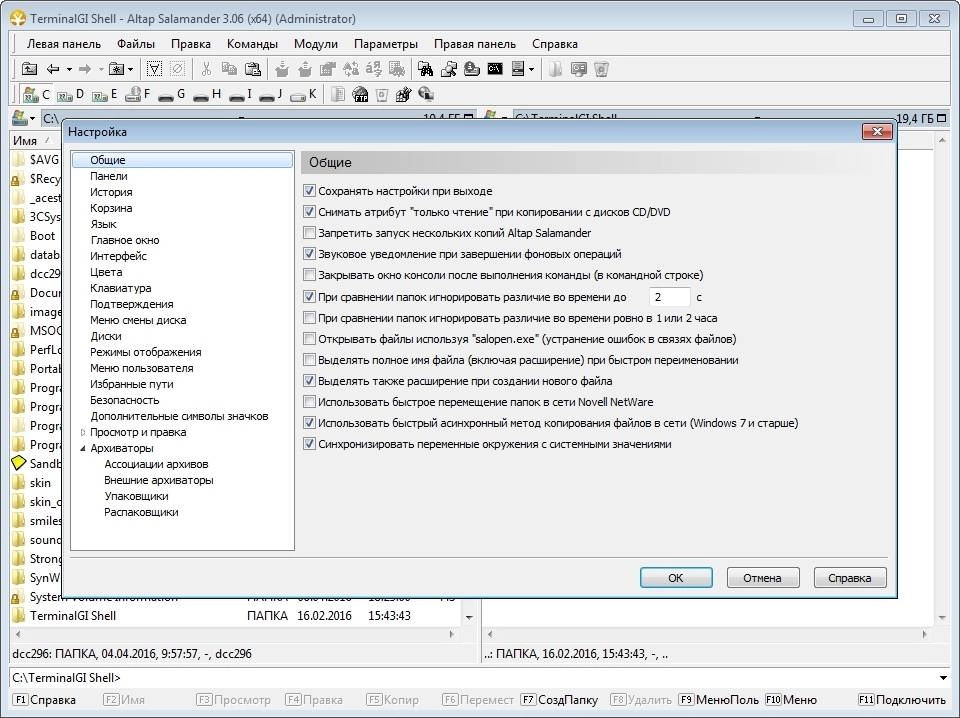Collapse 'Архиваторы' tree node

pos(83,448)
